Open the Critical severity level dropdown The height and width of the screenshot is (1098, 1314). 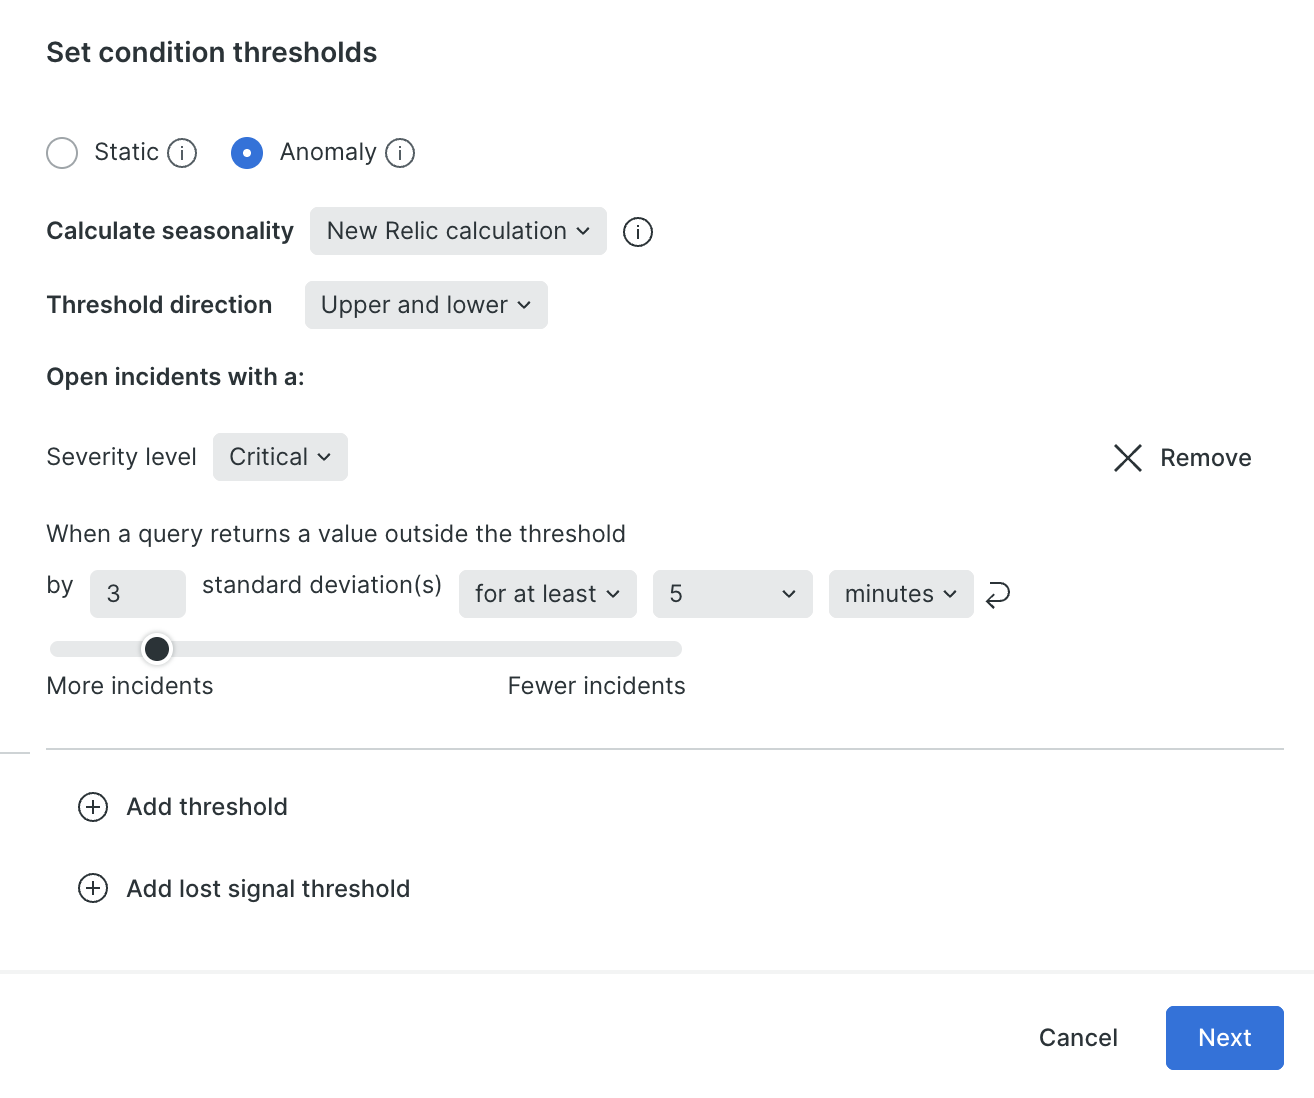point(280,457)
